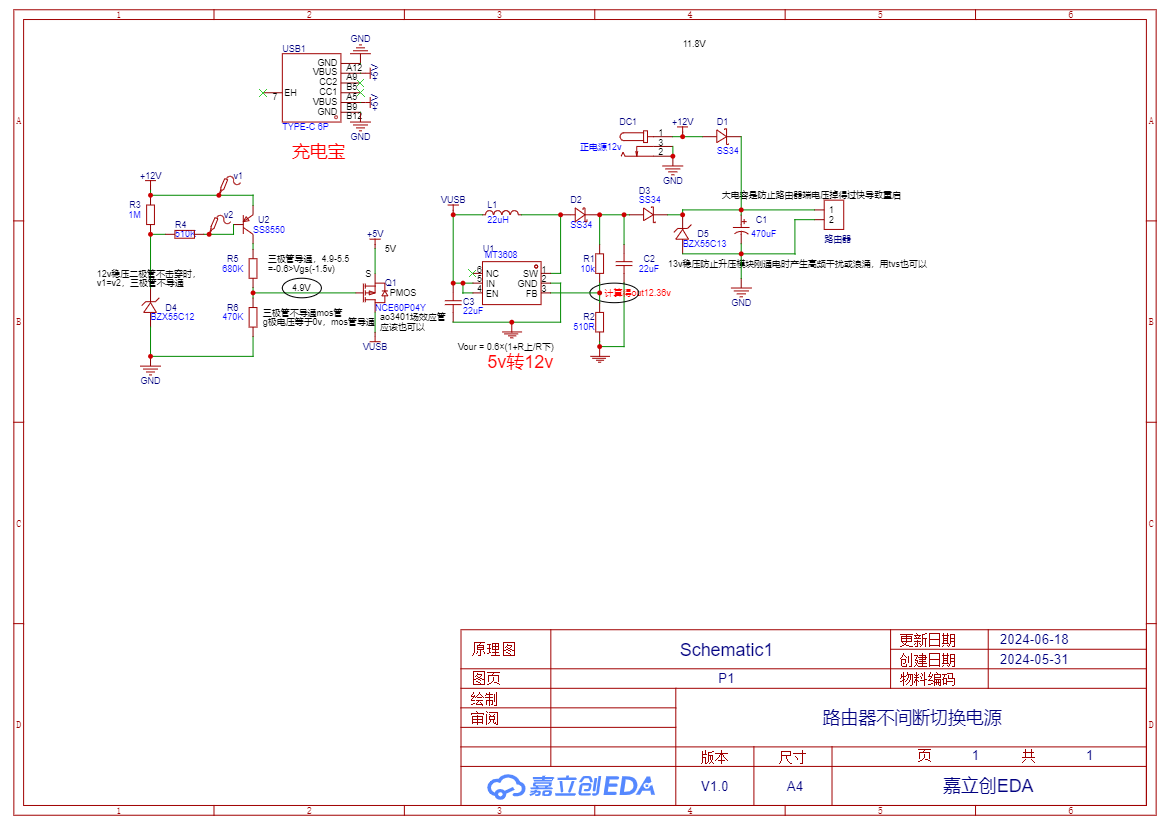1170x825 pixels.
Task: Click the D4 BZX55C12 zener diode symbol
Action: coord(151,307)
